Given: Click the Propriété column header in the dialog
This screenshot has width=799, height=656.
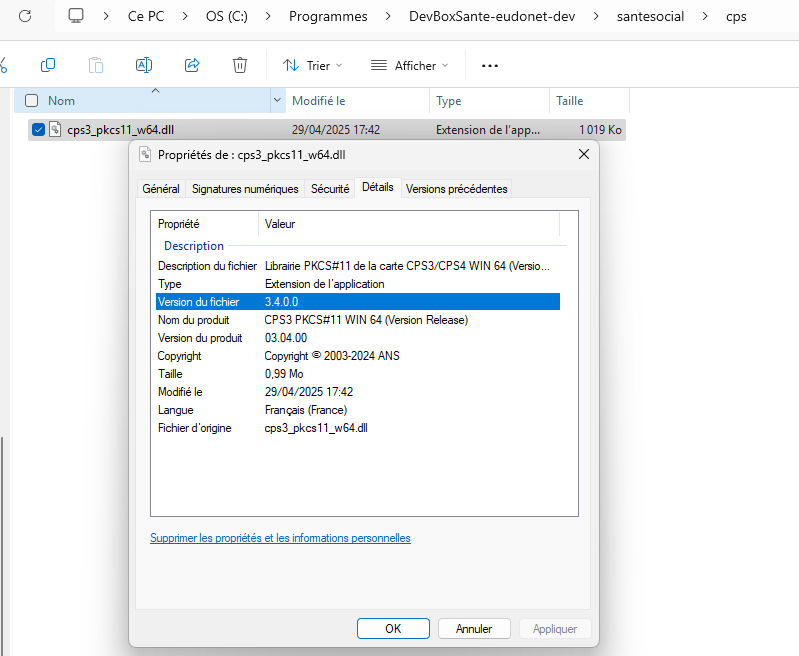Looking at the screenshot, I should point(205,224).
